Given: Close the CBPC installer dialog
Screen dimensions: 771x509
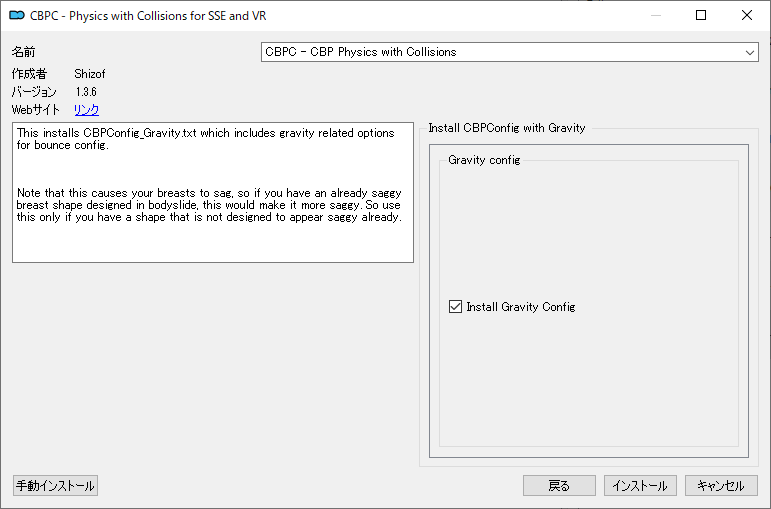Looking at the screenshot, I should tap(747, 16).
